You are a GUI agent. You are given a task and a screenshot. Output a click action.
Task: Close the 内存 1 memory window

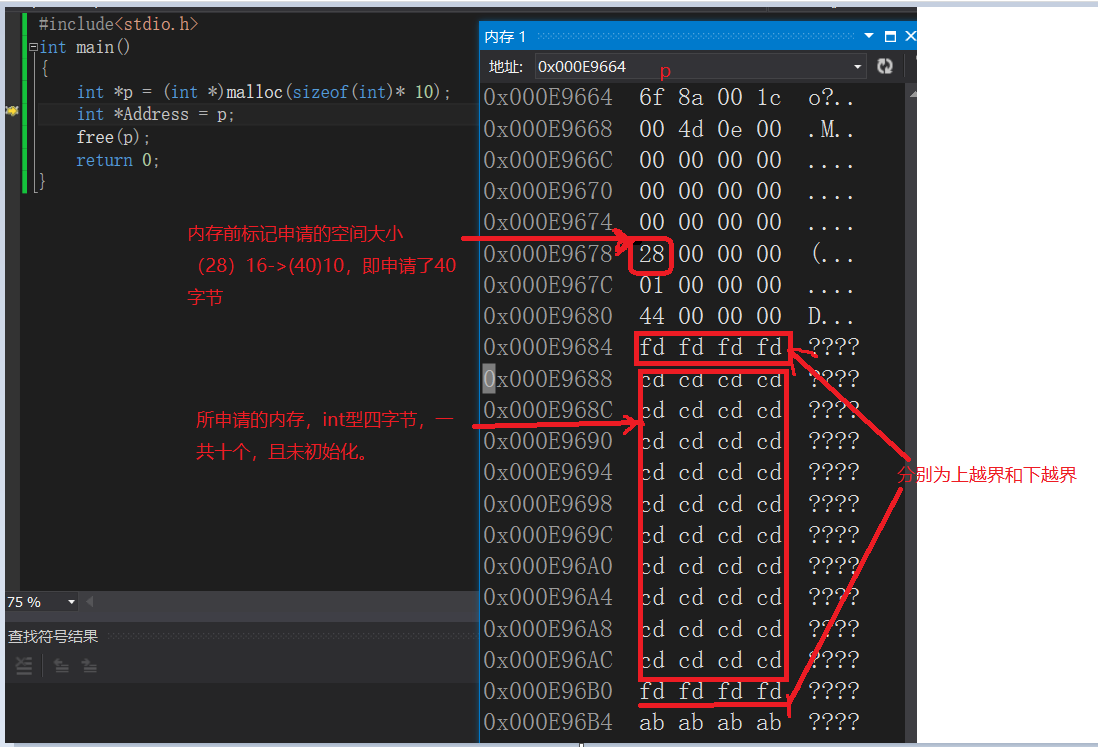coord(909,35)
